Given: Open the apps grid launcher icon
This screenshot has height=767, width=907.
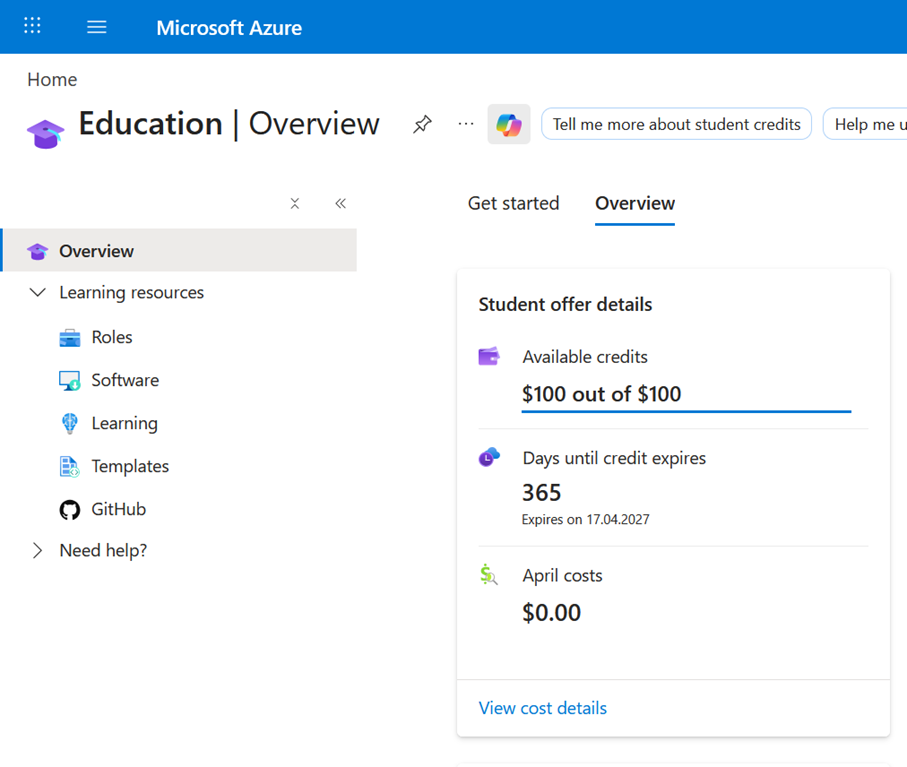Looking at the screenshot, I should [32, 26].
